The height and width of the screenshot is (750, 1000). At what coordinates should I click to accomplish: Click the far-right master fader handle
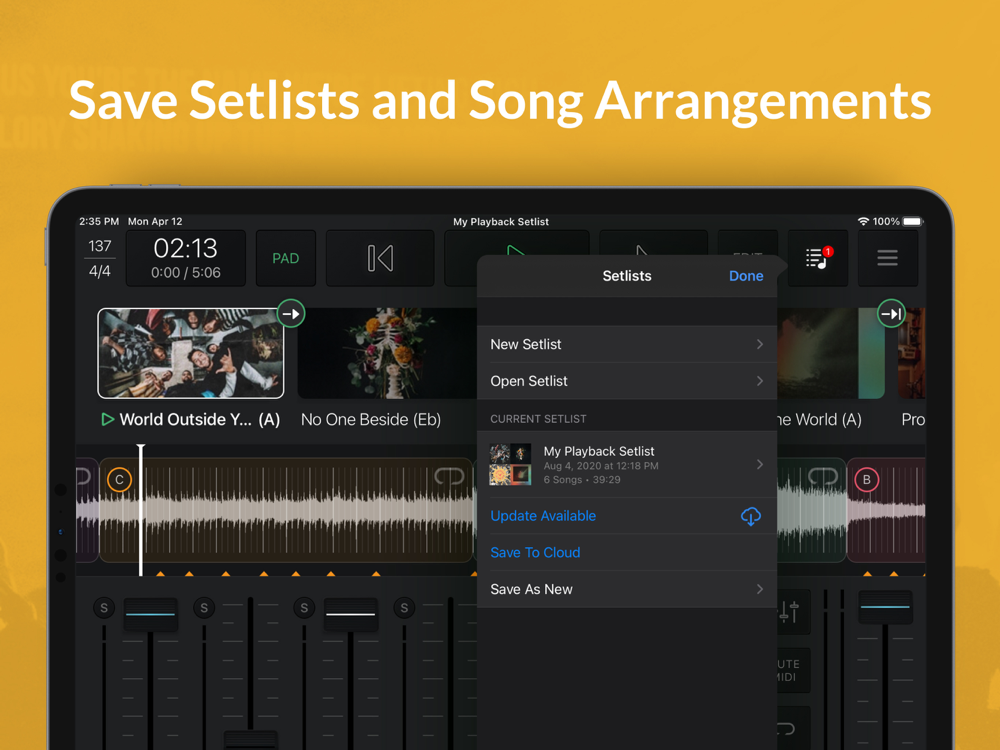pyautogui.click(x=885, y=607)
